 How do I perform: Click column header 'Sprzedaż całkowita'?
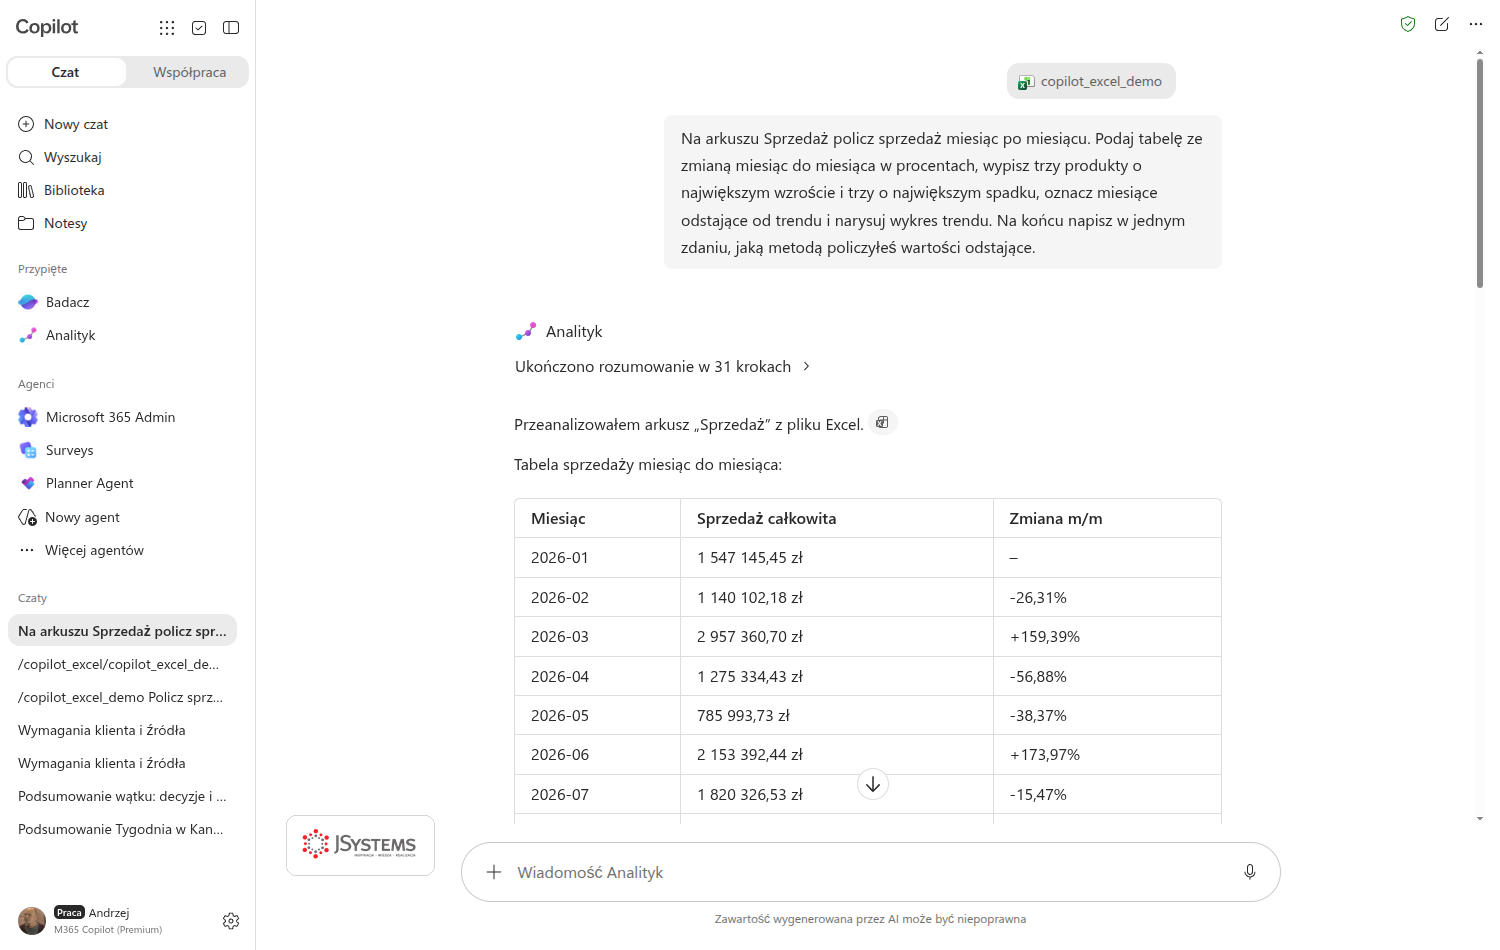pyautogui.click(x=837, y=519)
